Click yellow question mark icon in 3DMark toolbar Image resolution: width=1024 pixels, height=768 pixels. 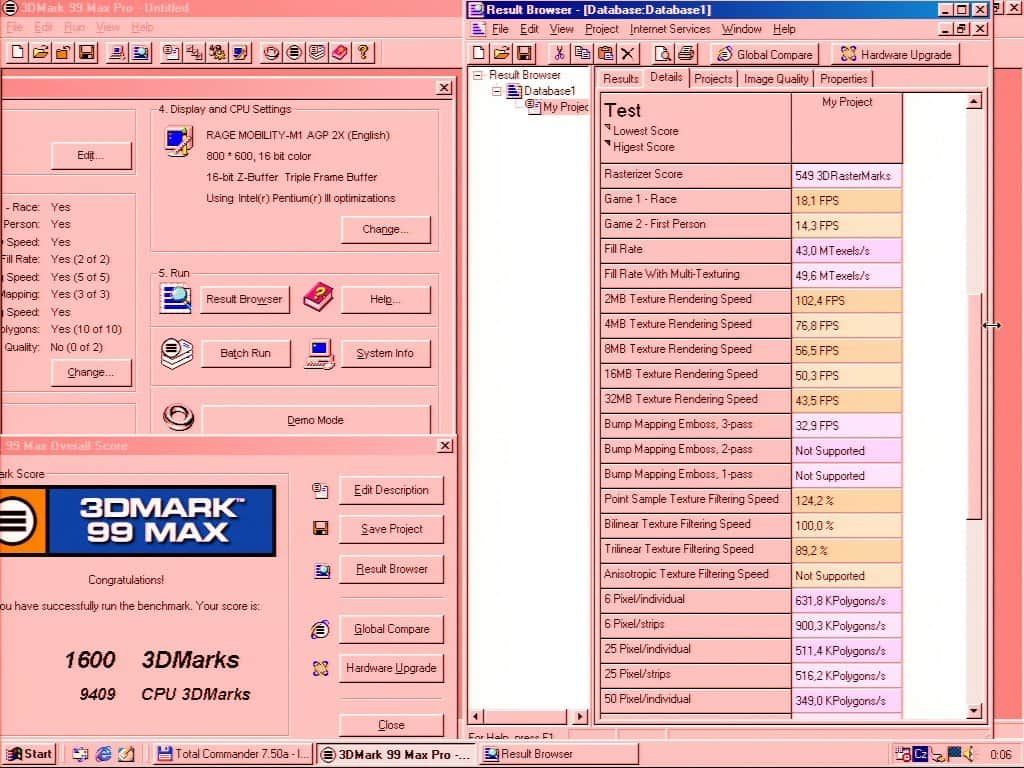point(363,52)
